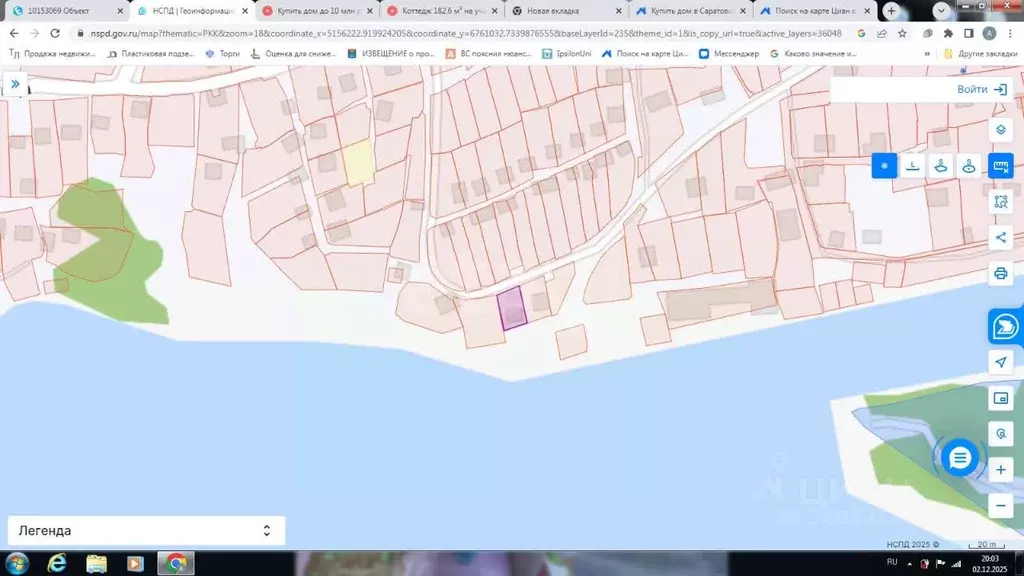Open the Мессенджер bookmark link
Screen dimensions: 1024x576
pos(730,53)
